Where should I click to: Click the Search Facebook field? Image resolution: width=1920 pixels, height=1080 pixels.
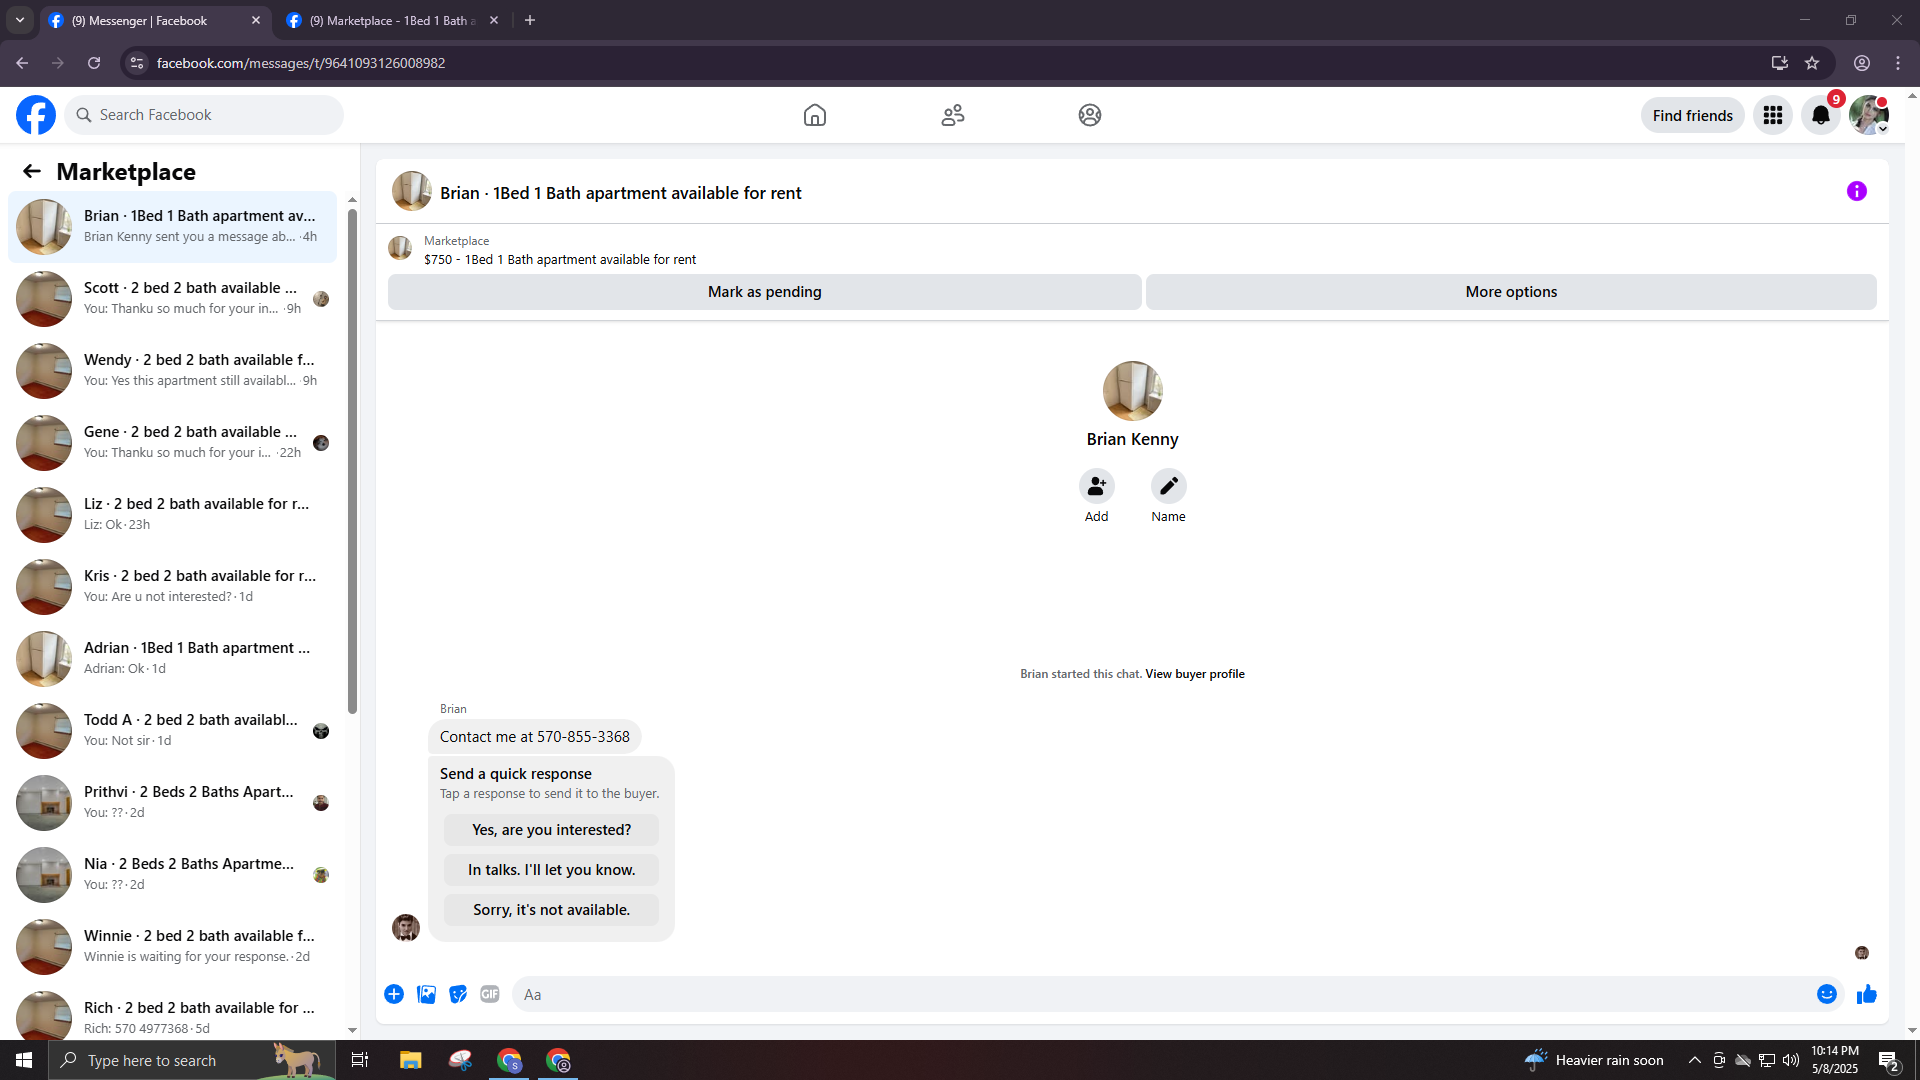(204, 115)
